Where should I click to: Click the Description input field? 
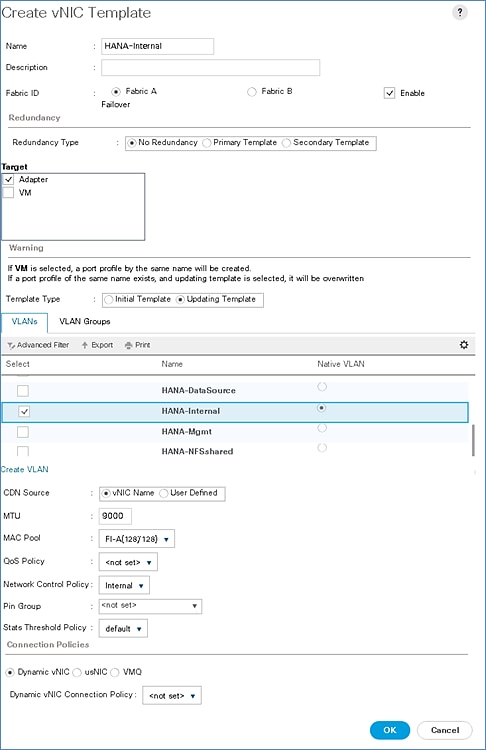[210, 67]
